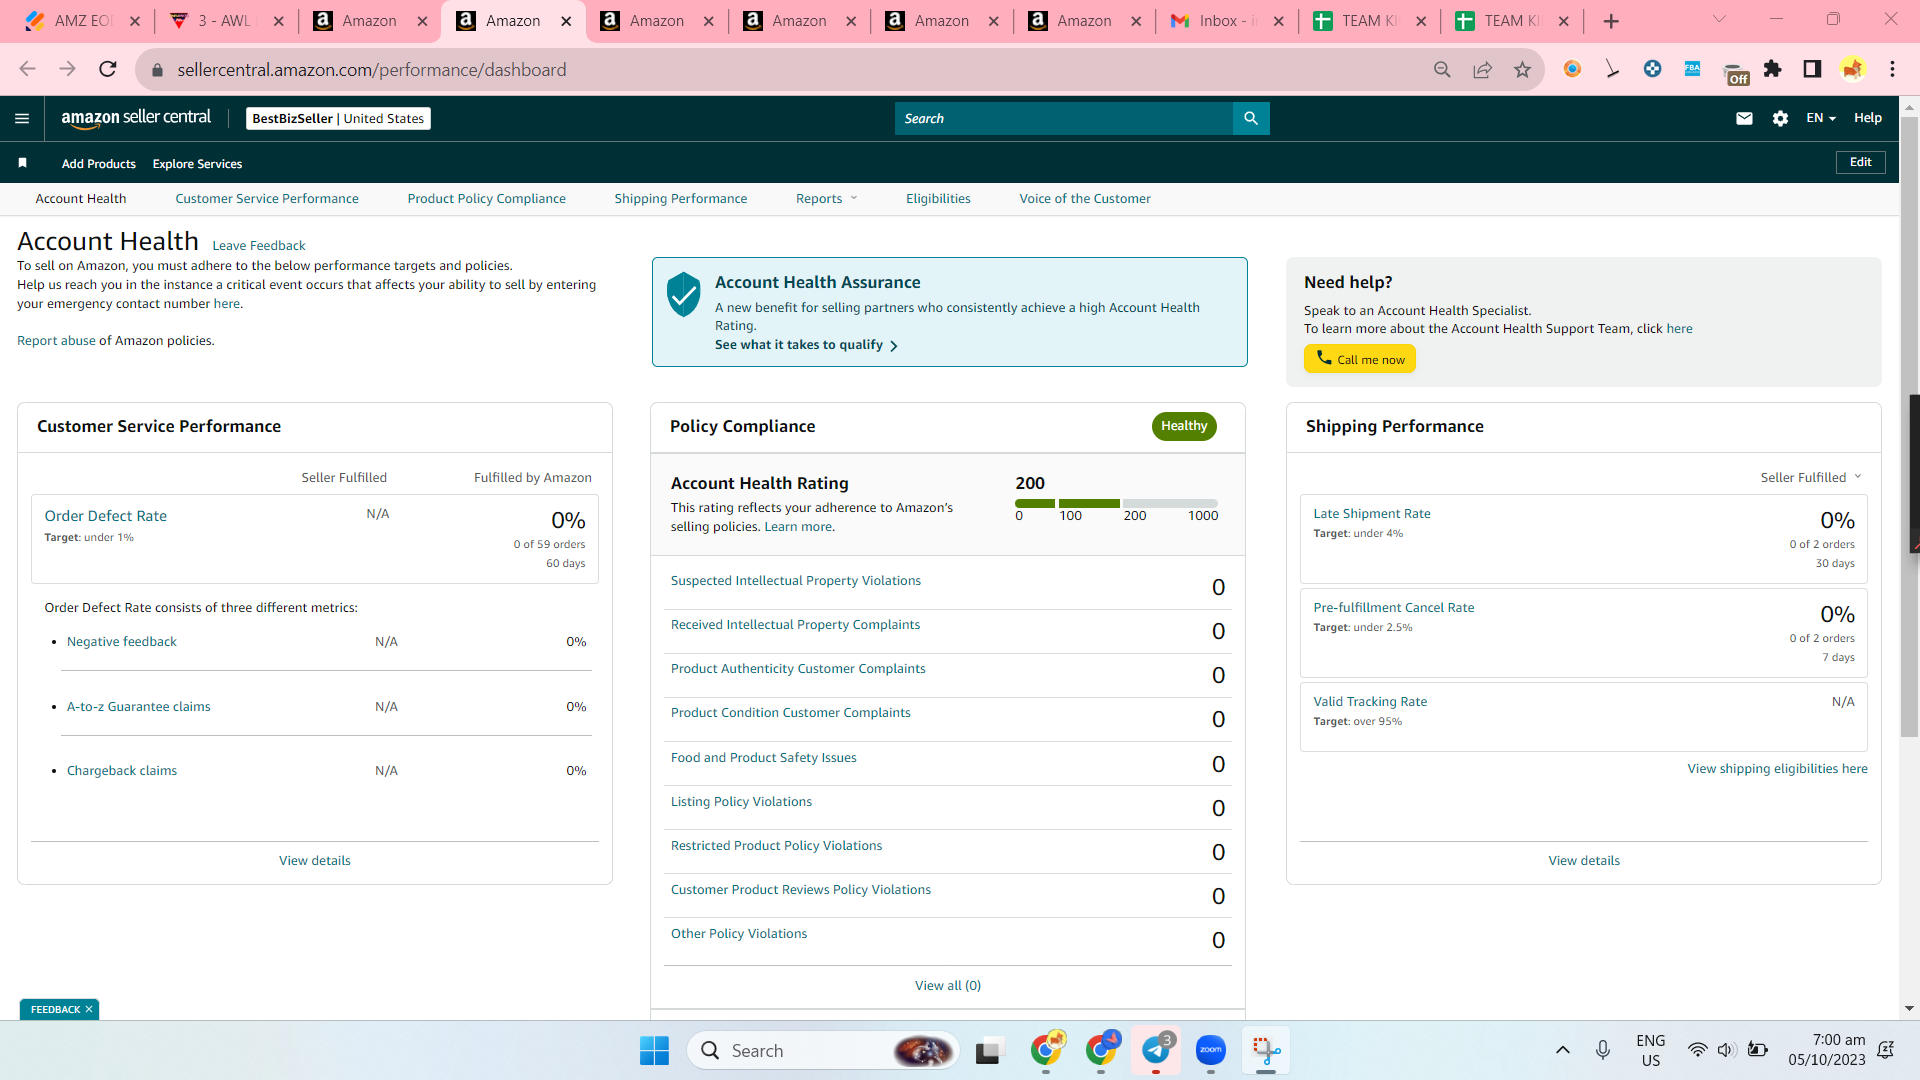The image size is (1920, 1080).
Task: Open the Eligibilities tab
Action: 938,198
